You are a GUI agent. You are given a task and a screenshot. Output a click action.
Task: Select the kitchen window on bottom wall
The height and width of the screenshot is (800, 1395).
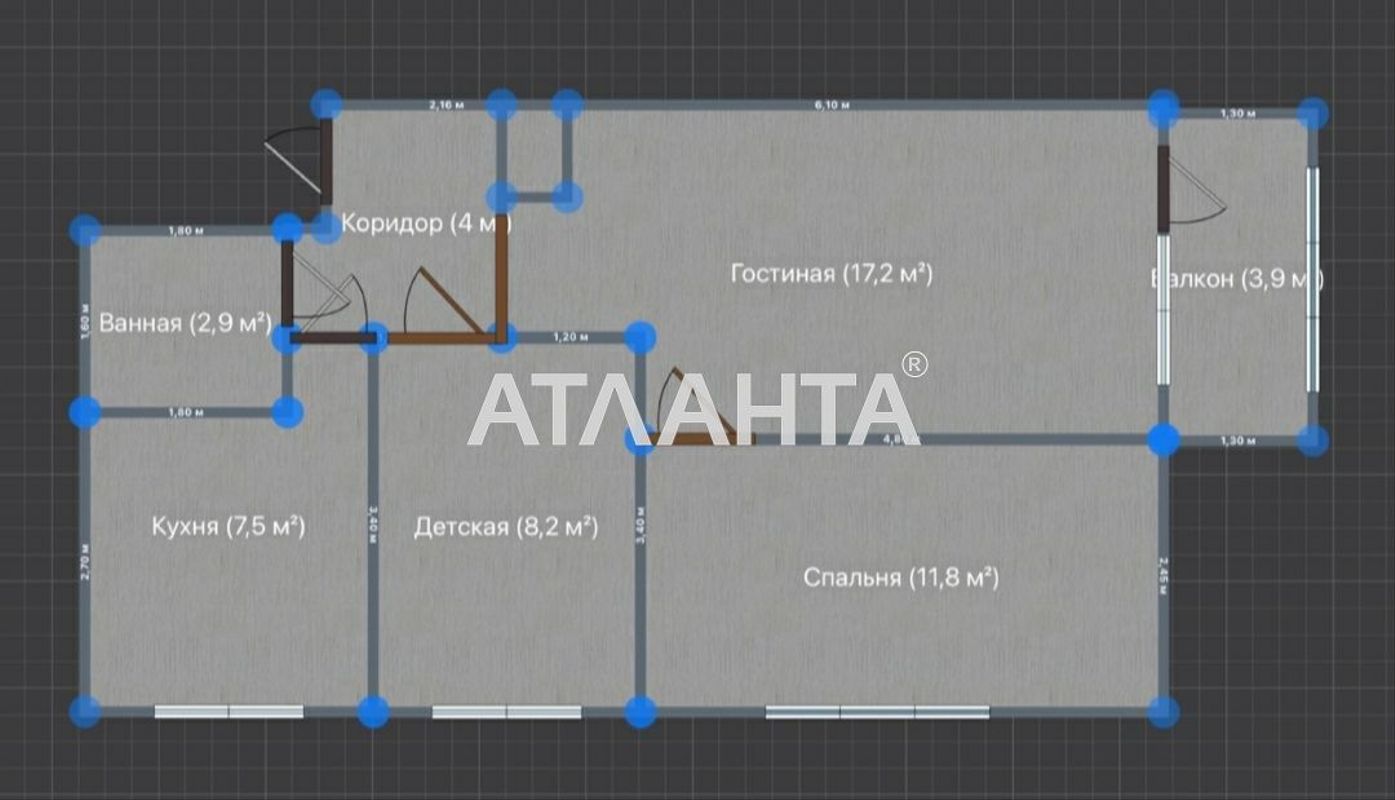click(x=229, y=712)
